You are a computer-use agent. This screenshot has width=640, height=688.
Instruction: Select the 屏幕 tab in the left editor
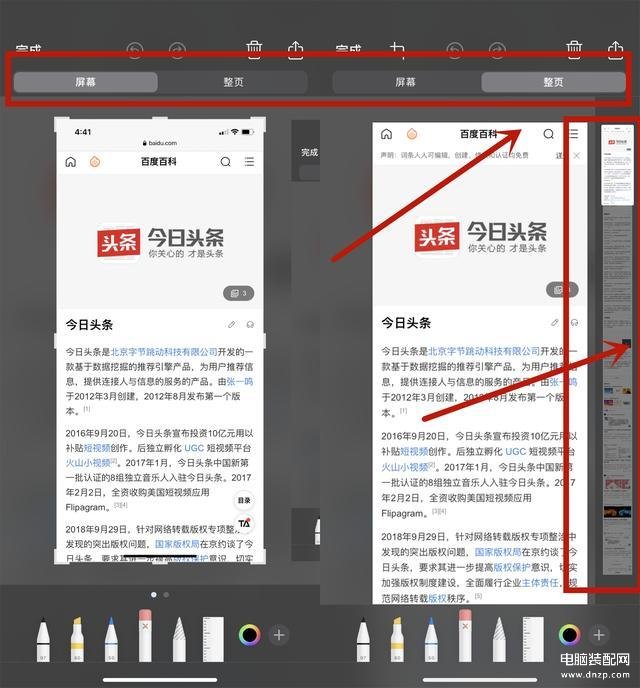click(85, 83)
